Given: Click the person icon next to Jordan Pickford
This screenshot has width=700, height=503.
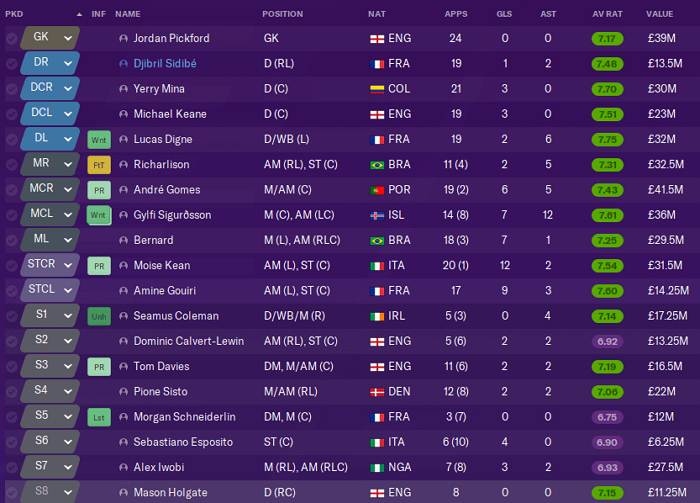Looking at the screenshot, I should (x=124, y=38).
